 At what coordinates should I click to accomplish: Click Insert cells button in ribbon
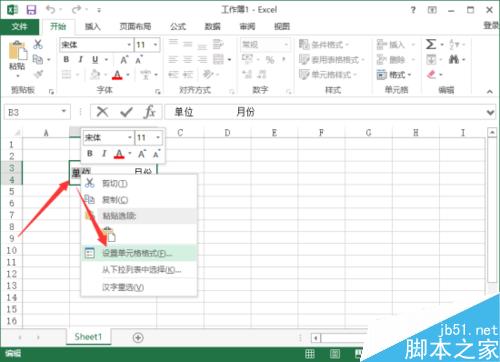tap(396, 44)
